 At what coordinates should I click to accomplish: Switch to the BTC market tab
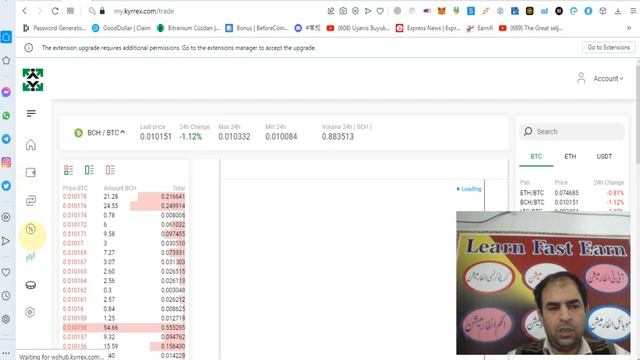click(x=536, y=157)
